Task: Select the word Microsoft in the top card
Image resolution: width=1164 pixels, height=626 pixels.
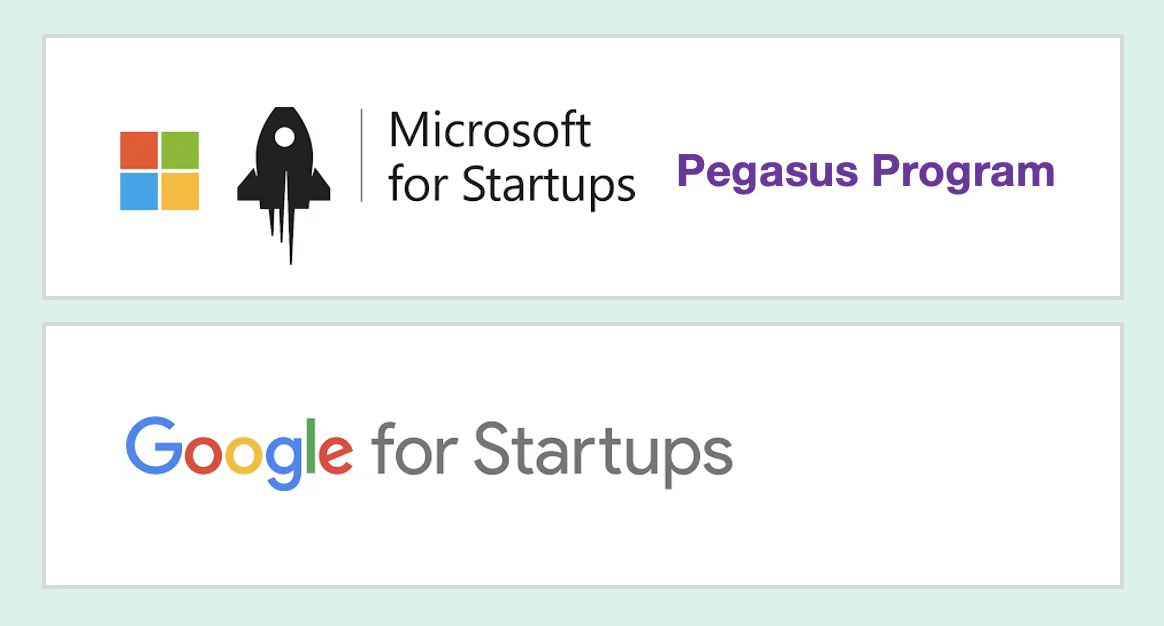Action: [x=490, y=130]
